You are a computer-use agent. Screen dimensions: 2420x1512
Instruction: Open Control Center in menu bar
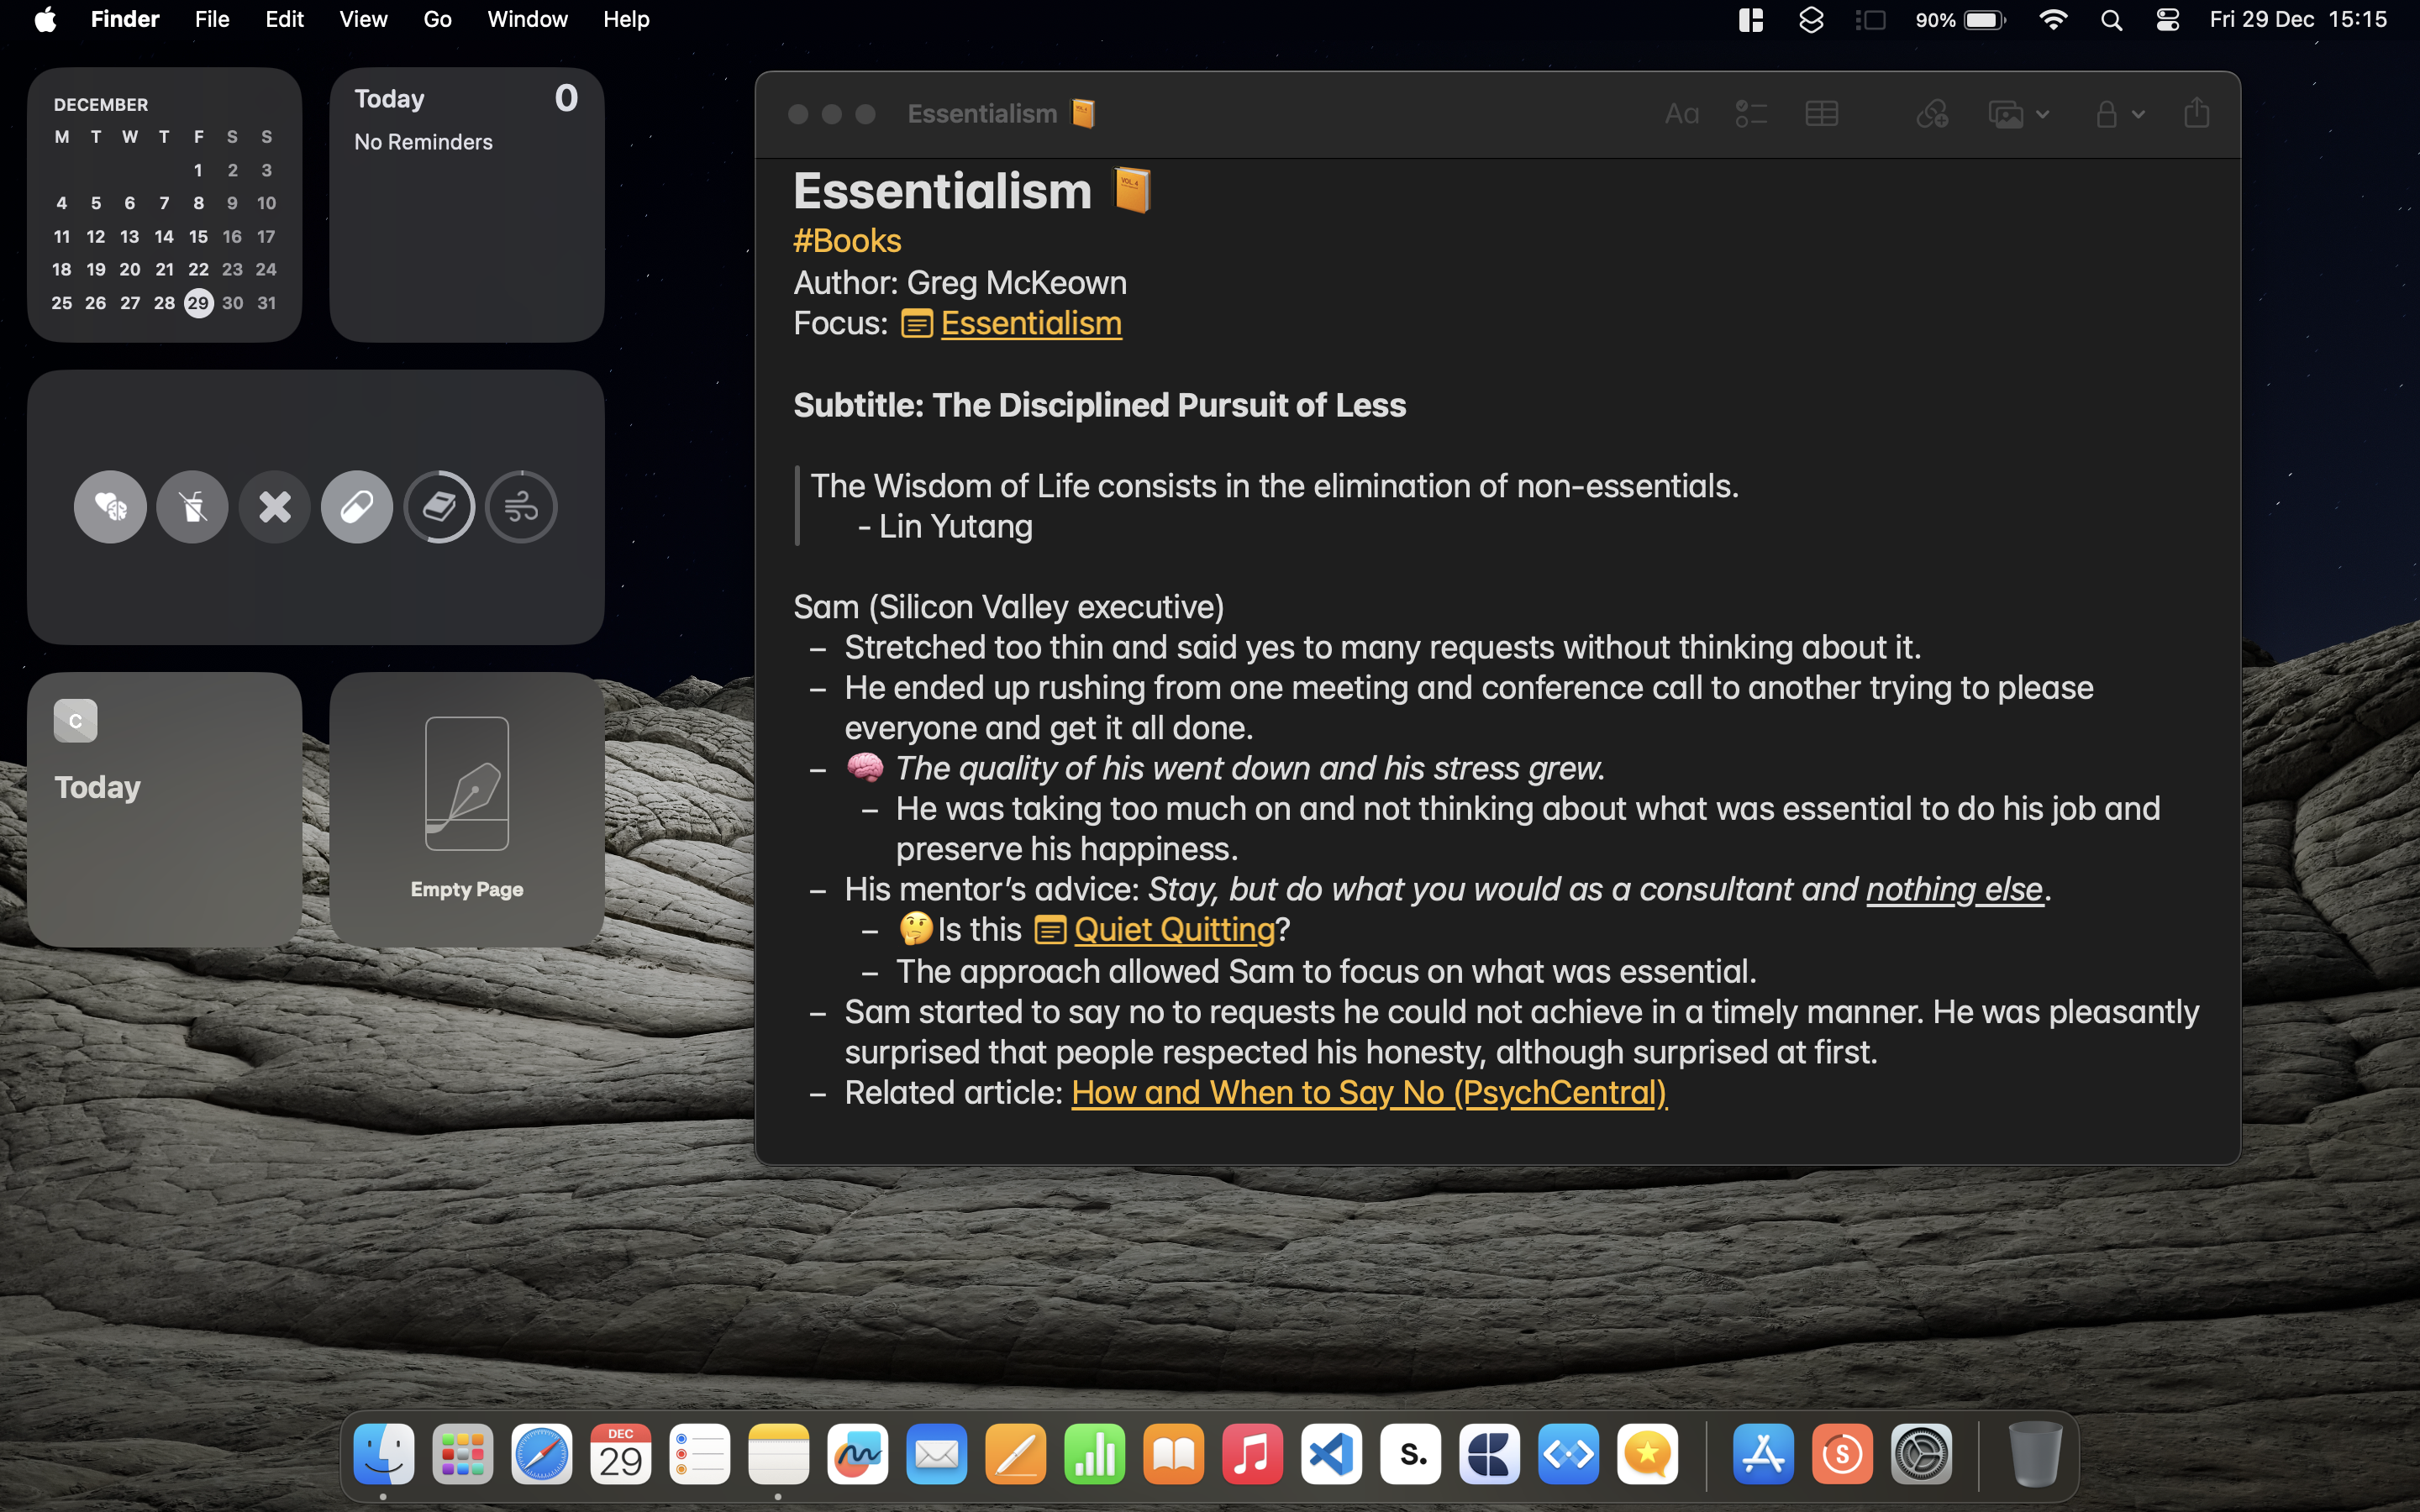(x=2167, y=20)
